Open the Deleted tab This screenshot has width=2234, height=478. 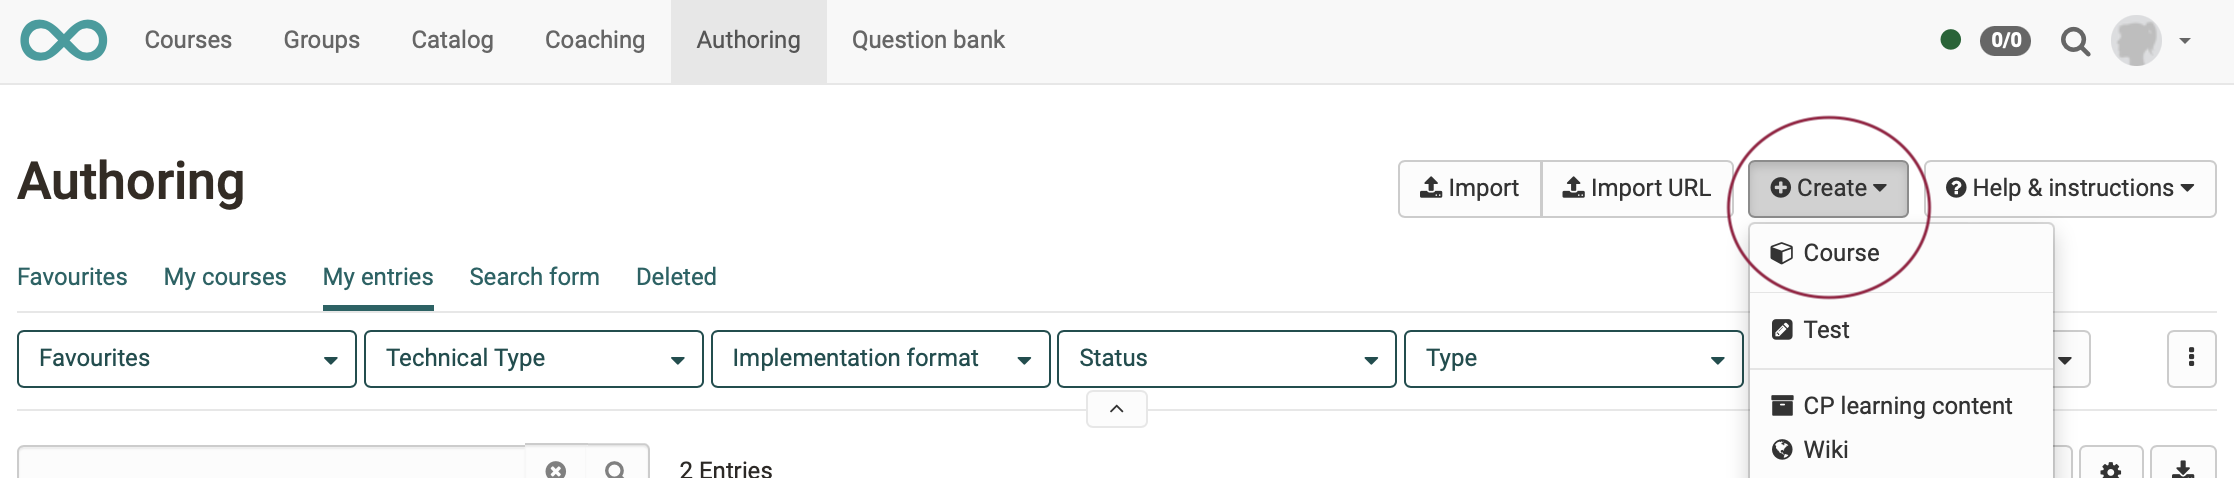[676, 277]
